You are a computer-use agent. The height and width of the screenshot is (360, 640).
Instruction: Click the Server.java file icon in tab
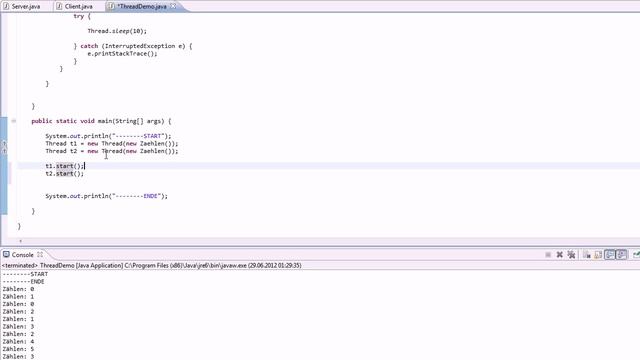coord(6,6)
